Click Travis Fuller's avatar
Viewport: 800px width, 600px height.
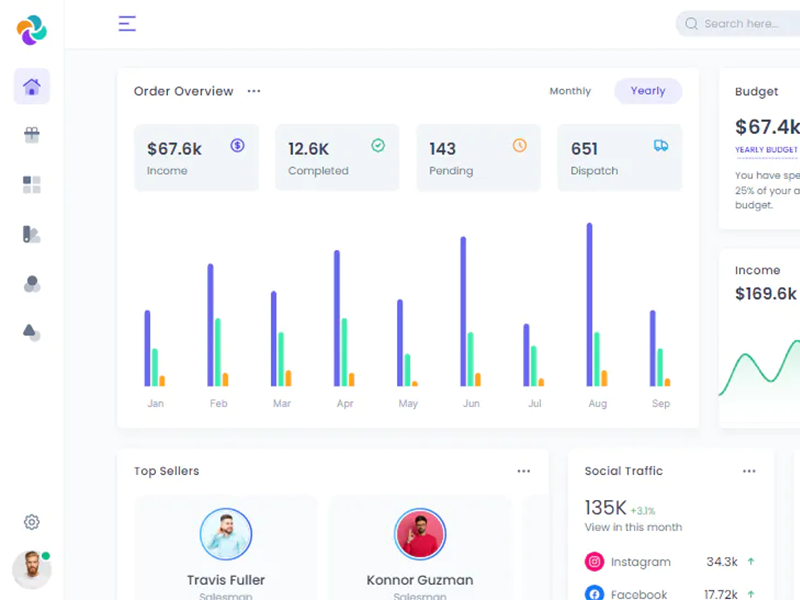[226, 534]
